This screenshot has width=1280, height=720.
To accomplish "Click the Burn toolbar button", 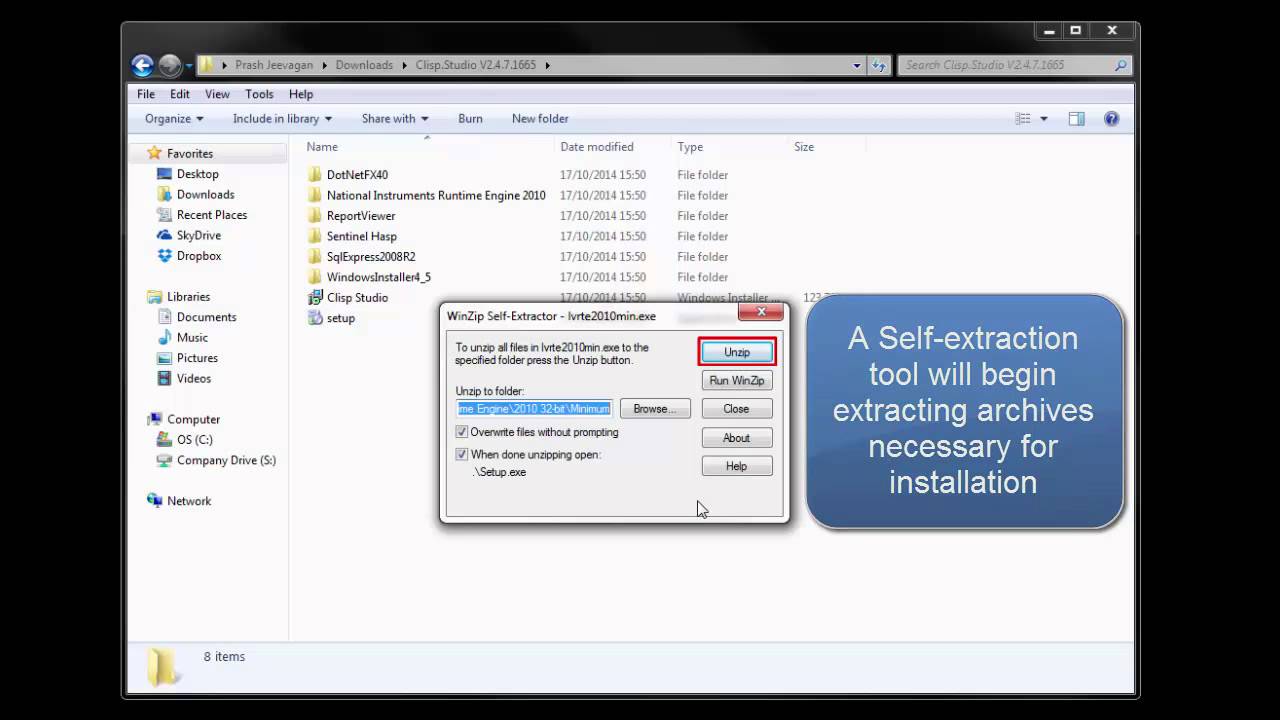I will [x=470, y=118].
